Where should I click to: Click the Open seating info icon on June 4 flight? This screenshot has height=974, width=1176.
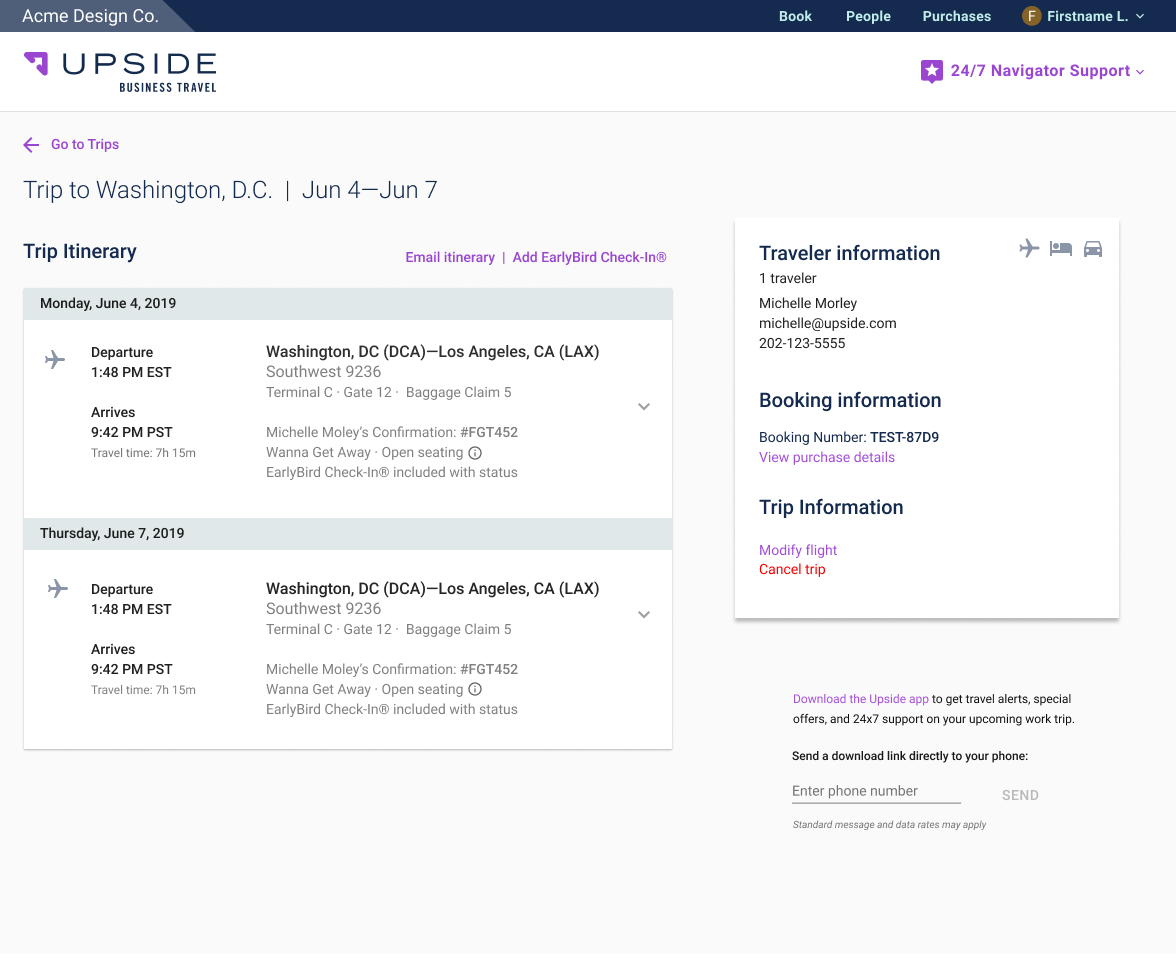coord(475,453)
